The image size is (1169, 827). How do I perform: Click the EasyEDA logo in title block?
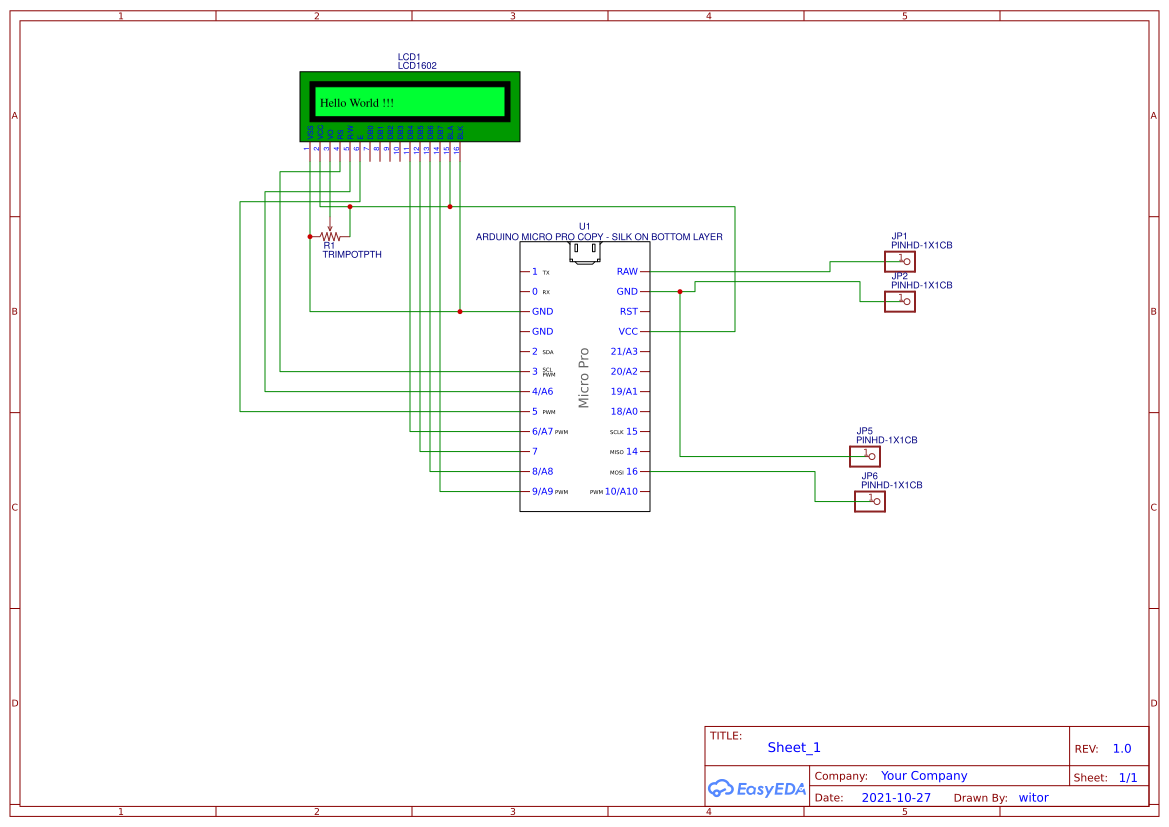click(757, 789)
